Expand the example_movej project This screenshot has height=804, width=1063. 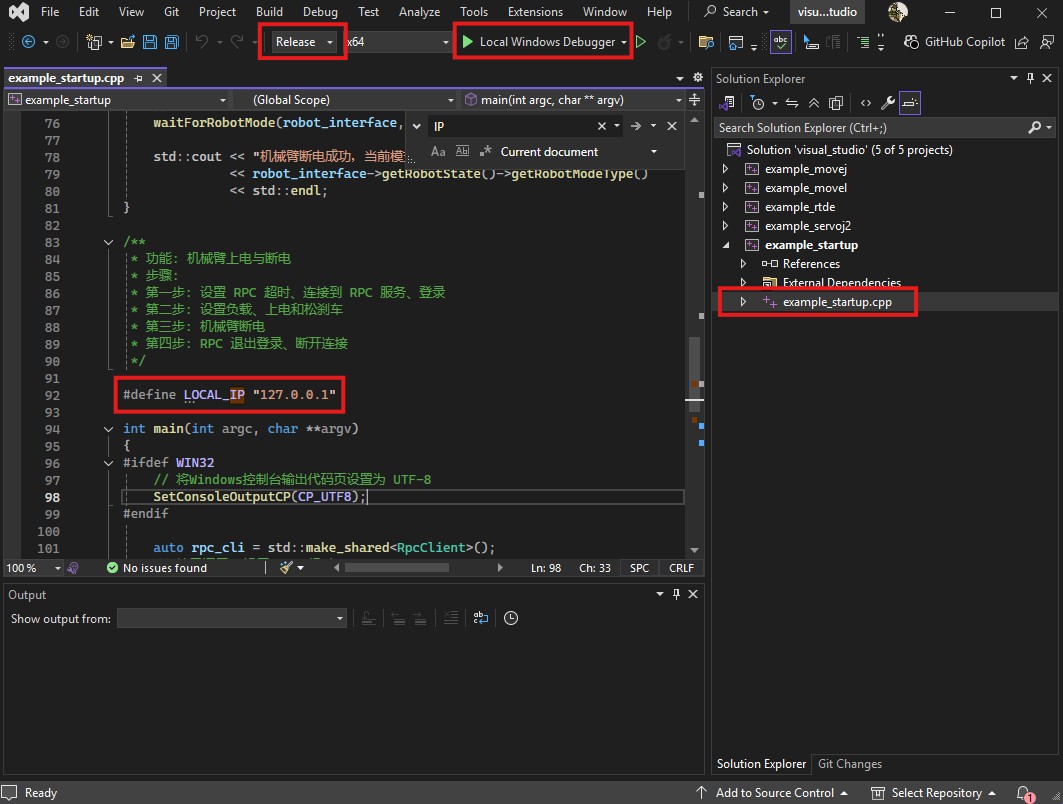coord(725,169)
